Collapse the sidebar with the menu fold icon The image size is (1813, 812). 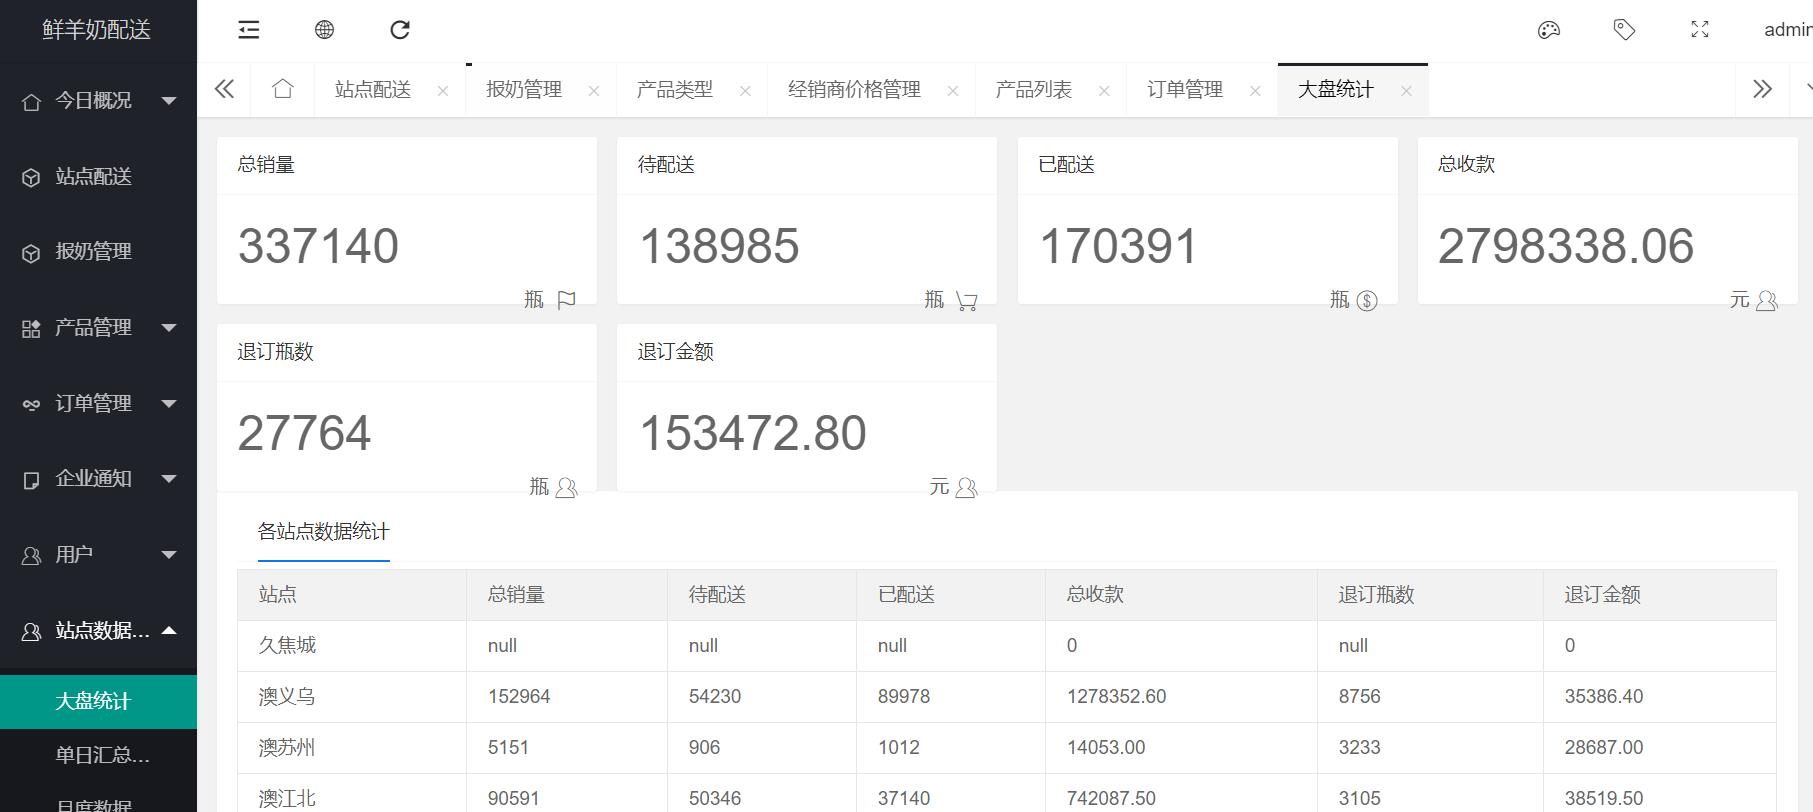pyautogui.click(x=249, y=30)
